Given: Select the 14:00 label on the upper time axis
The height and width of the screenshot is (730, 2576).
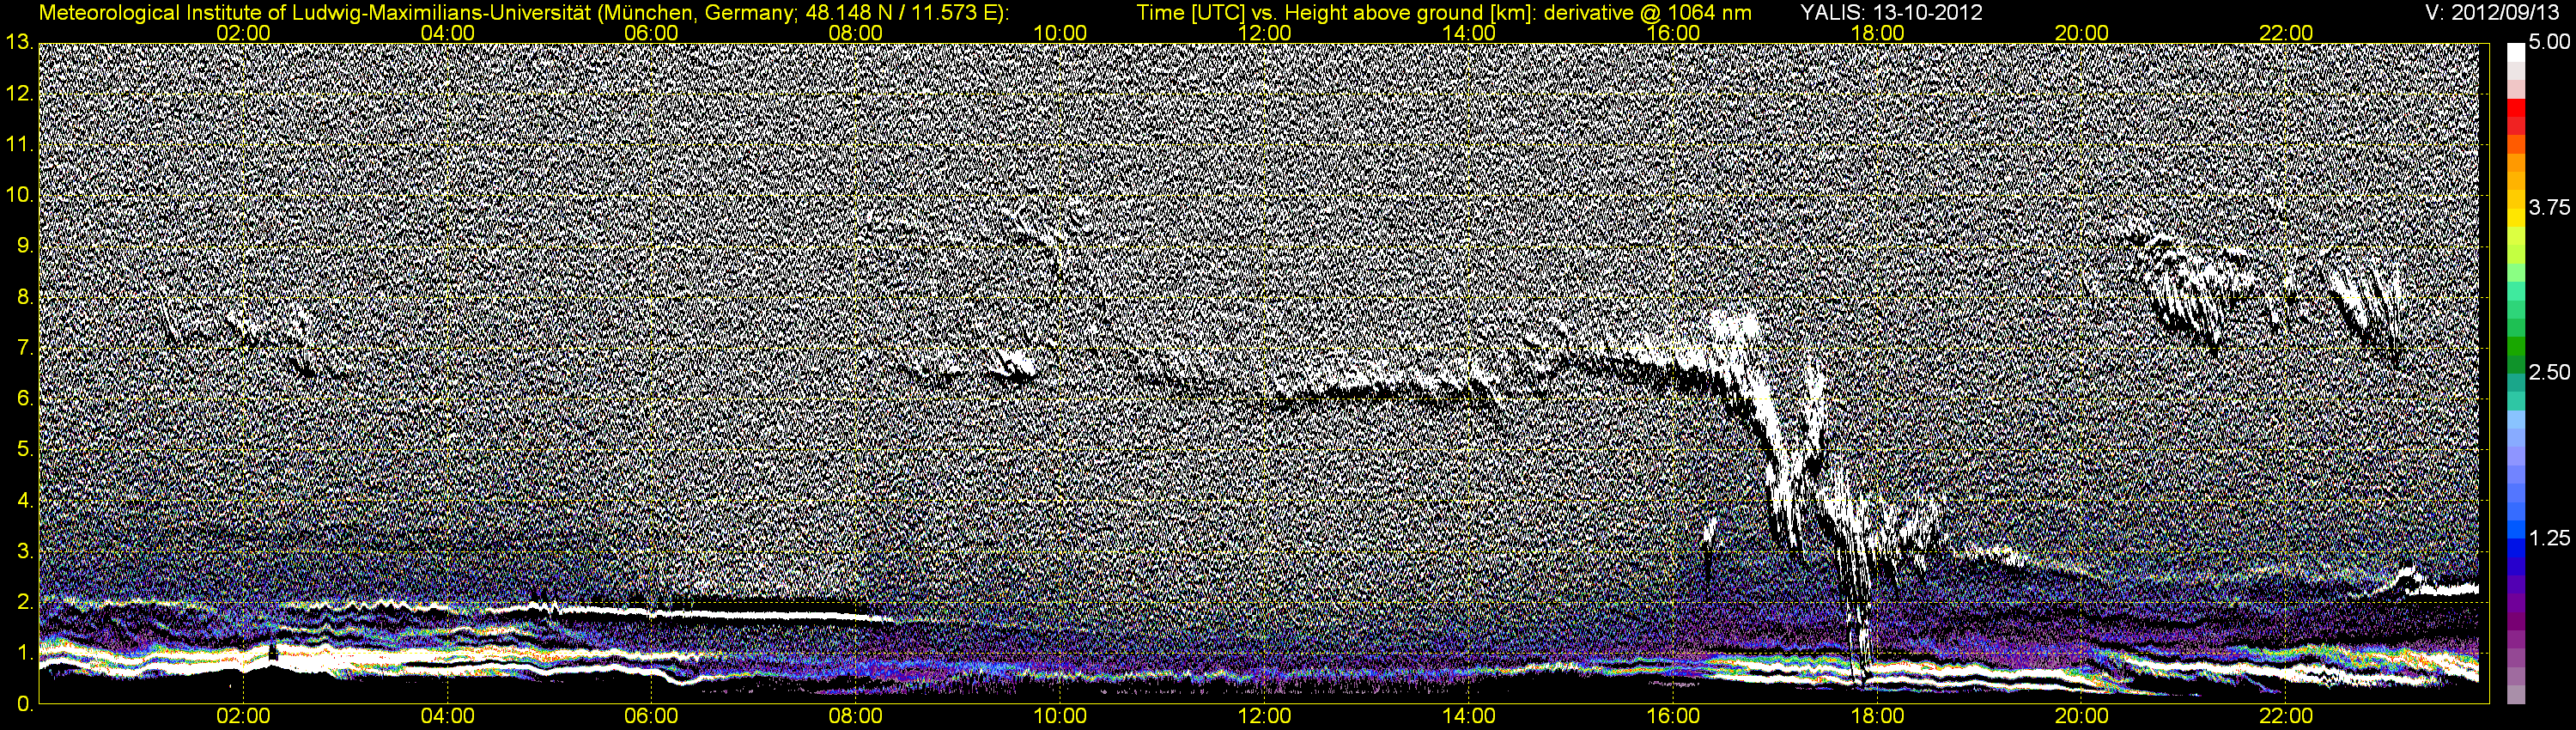Looking at the screenshot, I should coord(1469,33).
